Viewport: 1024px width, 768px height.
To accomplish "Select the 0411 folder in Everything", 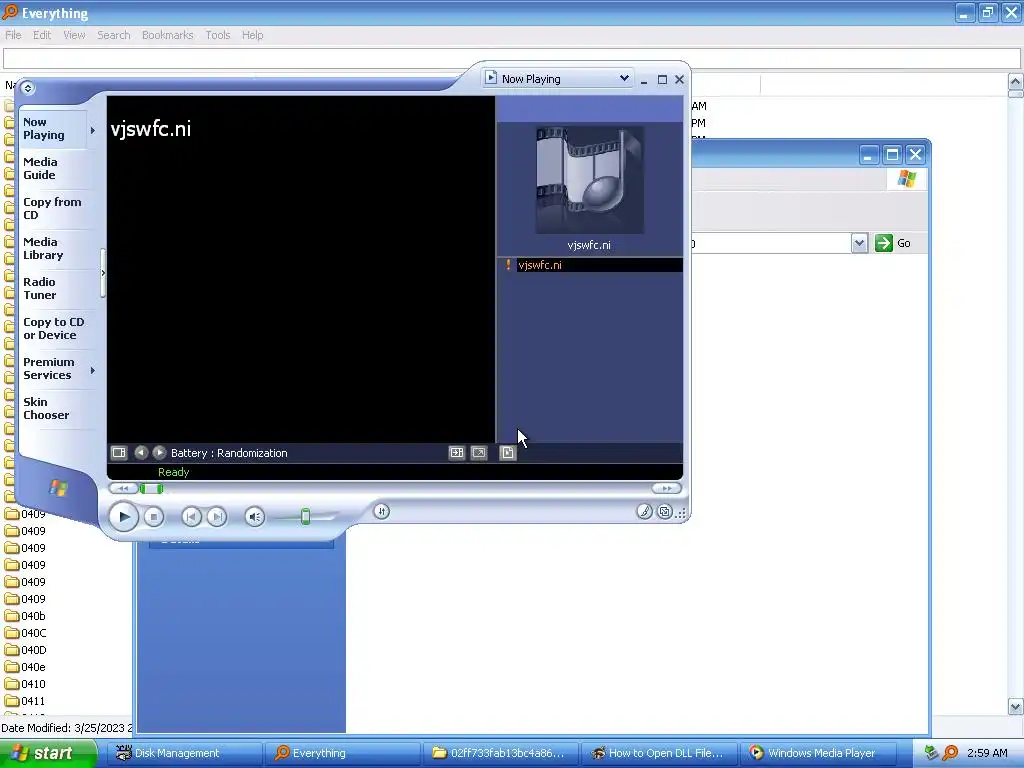I will pos(26,701).
